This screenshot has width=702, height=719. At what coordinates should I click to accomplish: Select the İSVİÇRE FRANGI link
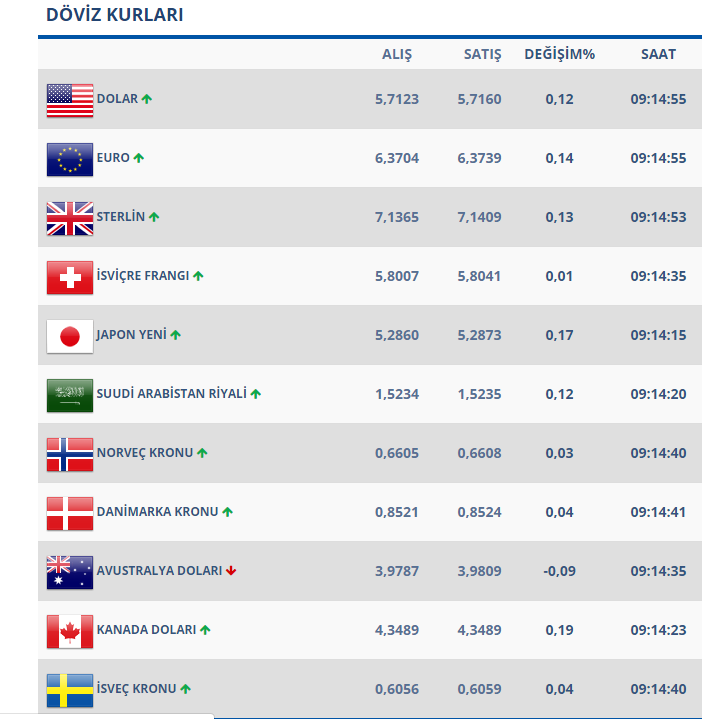(143, 276)
